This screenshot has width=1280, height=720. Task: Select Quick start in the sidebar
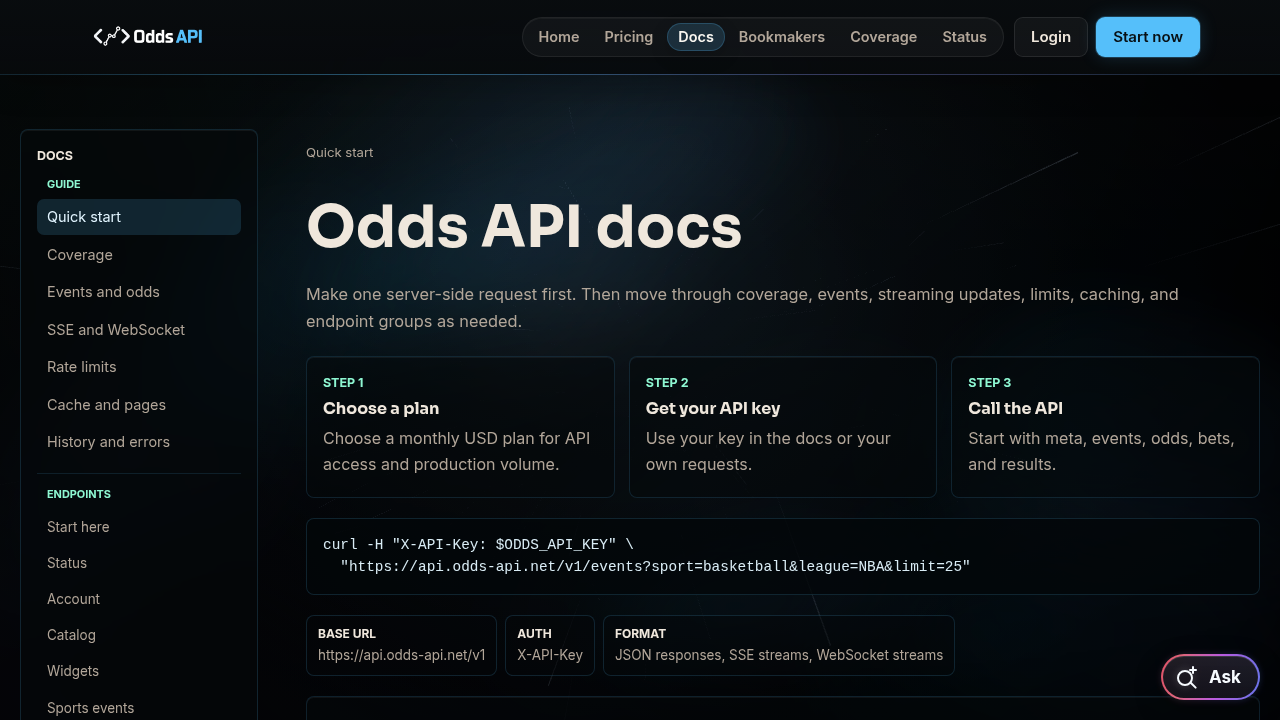click(x=139, y=217)
